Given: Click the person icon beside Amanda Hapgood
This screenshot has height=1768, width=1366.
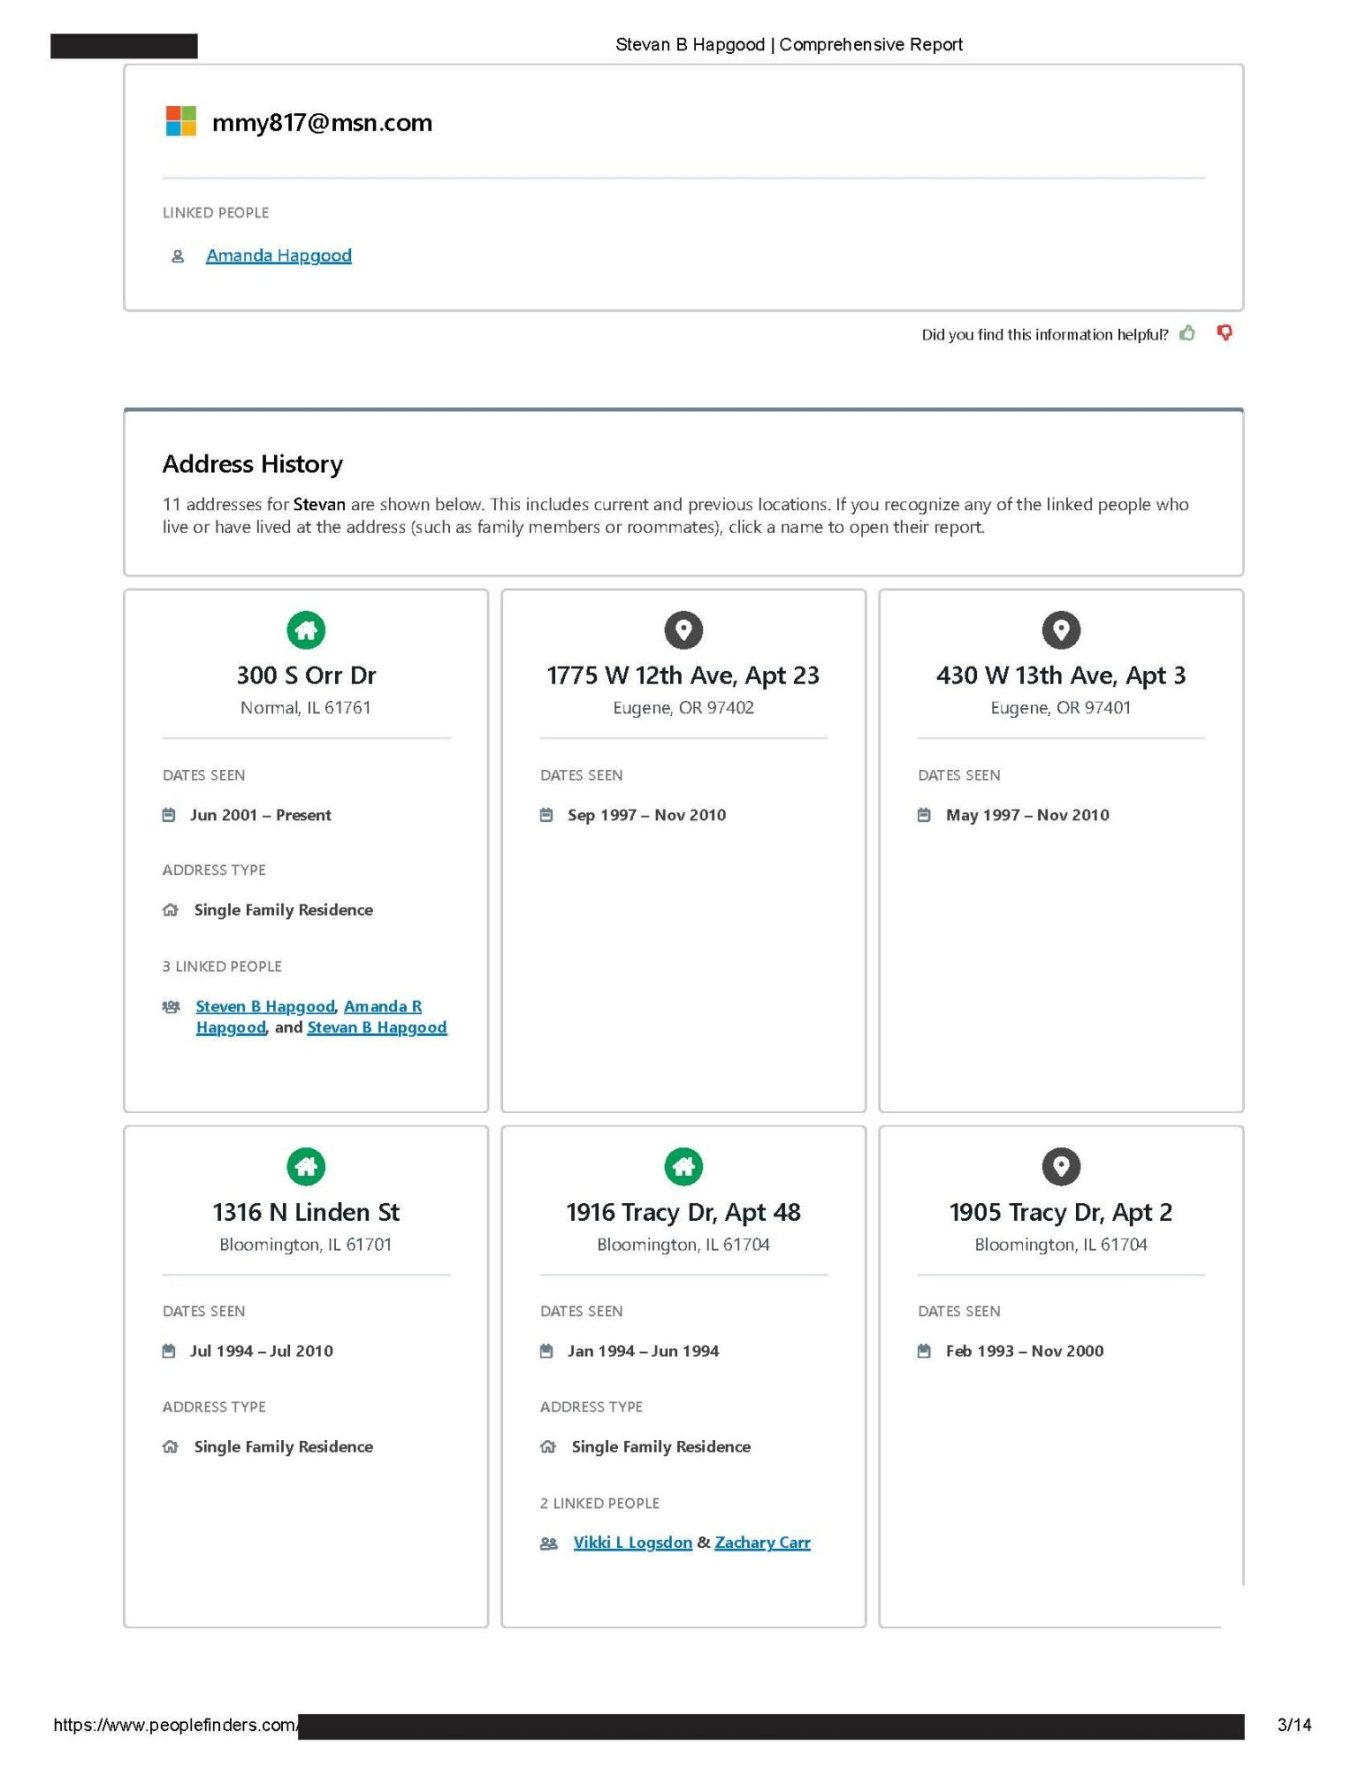Looking at the screenshot, I should coord(178,256).
